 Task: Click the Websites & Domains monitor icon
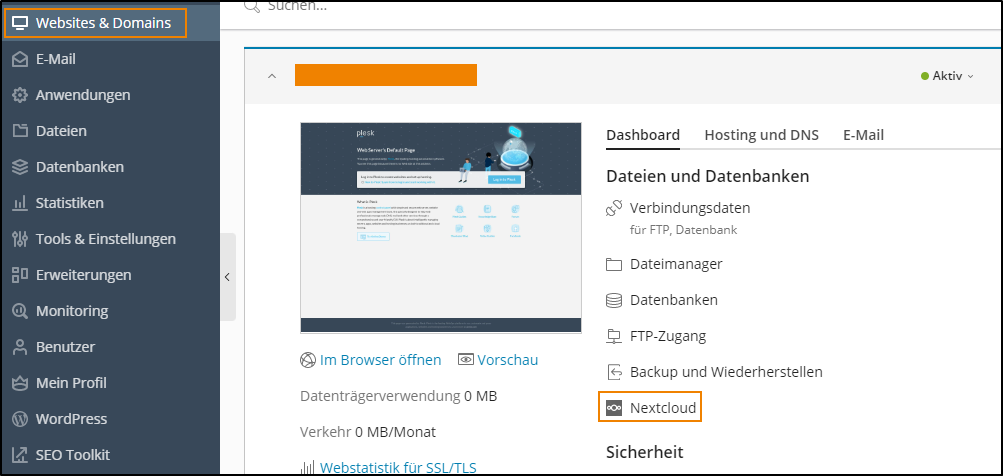pyautogui.click(x=20, y=23)
